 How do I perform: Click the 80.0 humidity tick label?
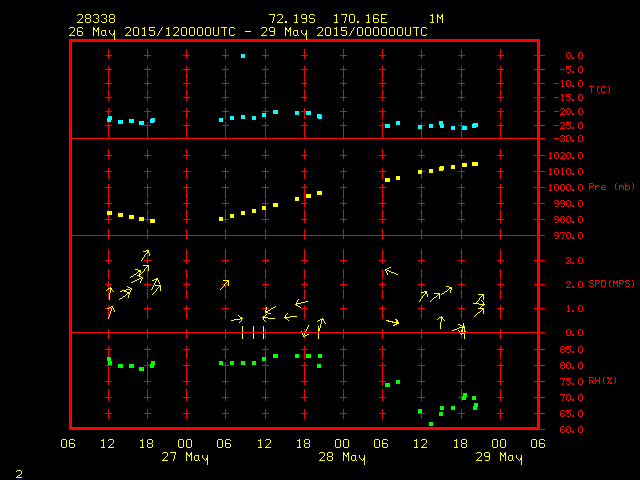tap(571, 366)
